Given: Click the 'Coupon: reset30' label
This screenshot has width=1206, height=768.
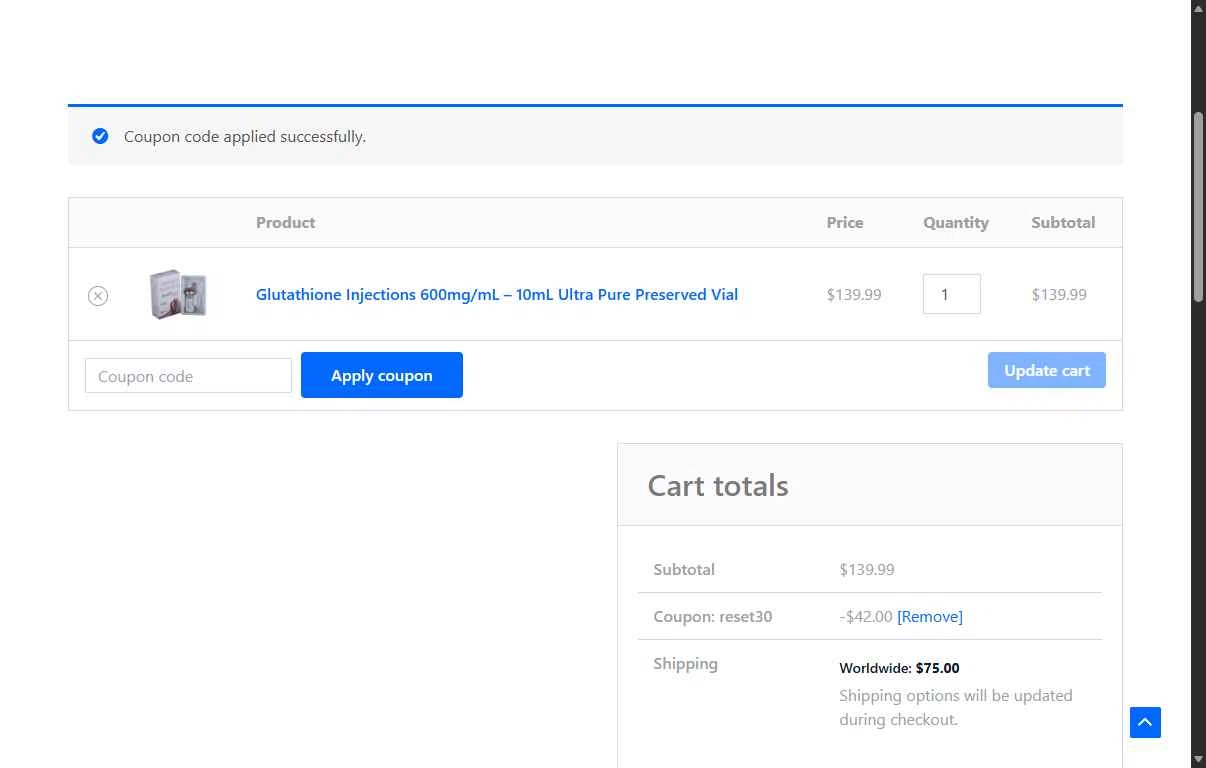Looking at the screenshot, I should [x=713, y=616].
